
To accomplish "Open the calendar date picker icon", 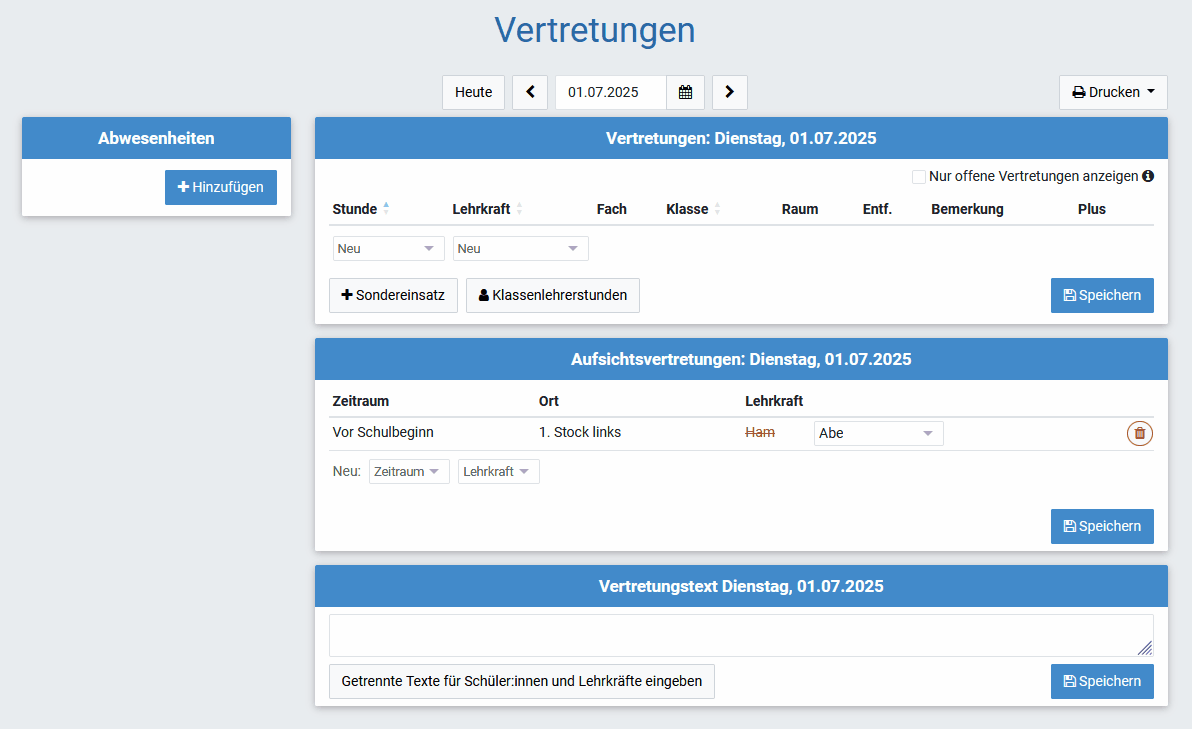I will click(x=685, y=92).
